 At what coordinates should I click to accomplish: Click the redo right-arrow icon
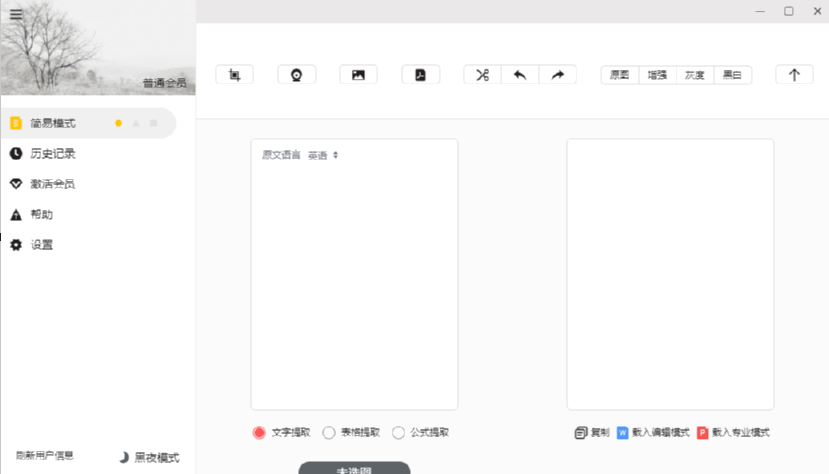558,75
